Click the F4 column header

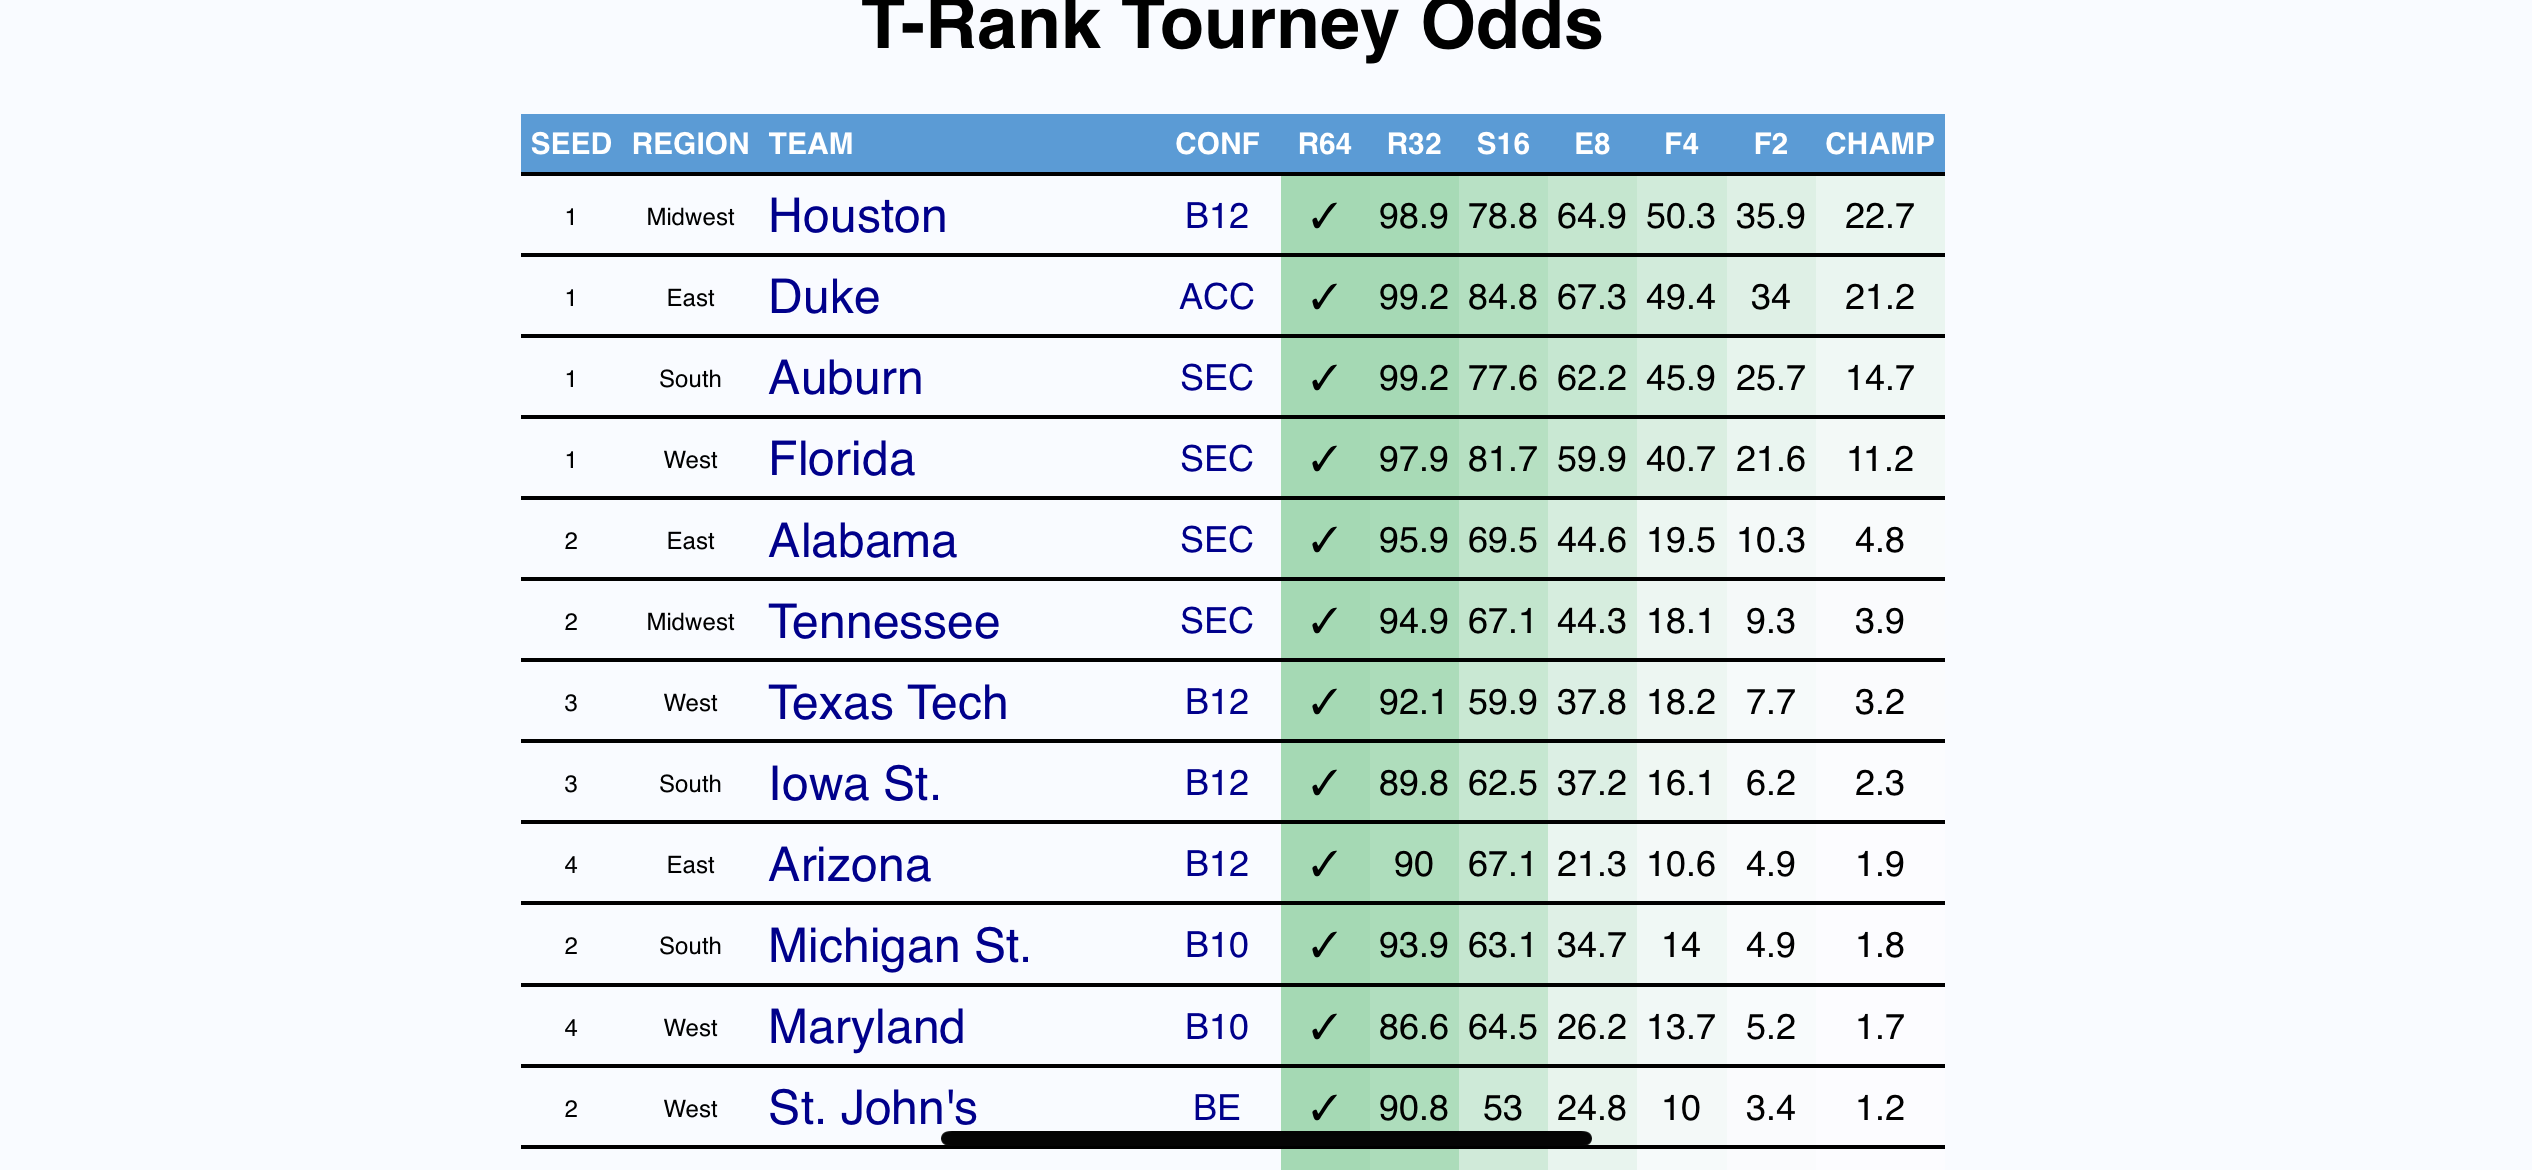[x=1681, y=144]
